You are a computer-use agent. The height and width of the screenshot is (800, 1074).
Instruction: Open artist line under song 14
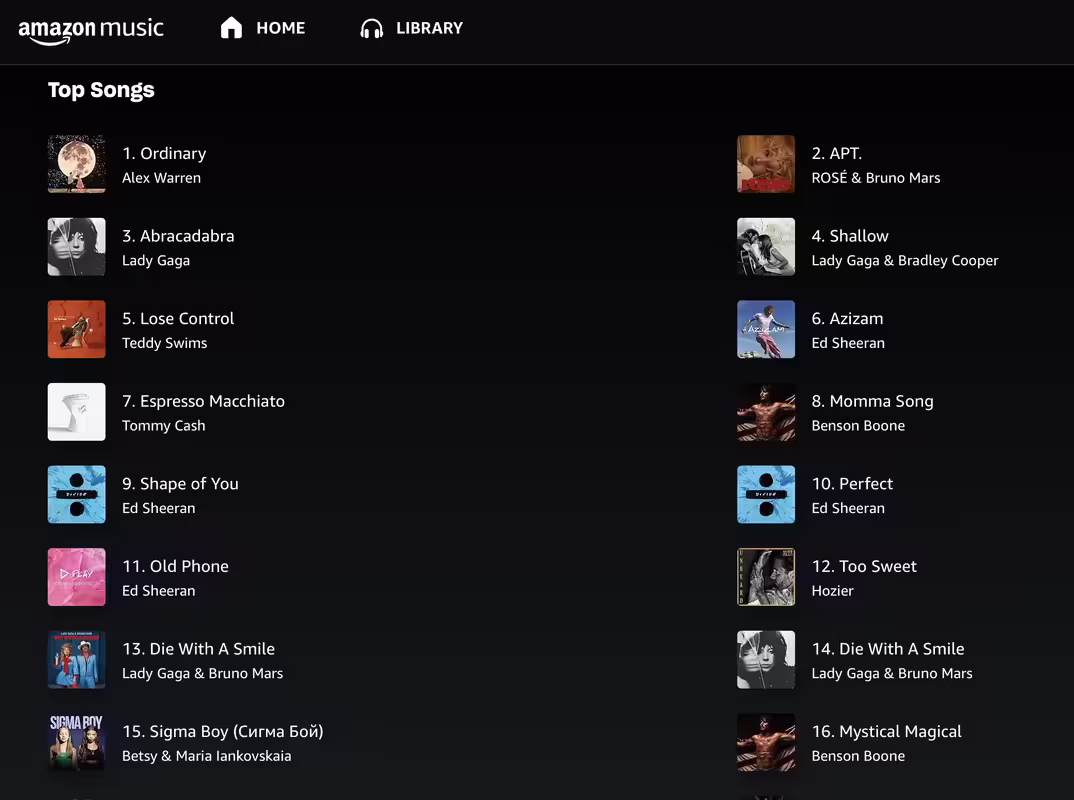click(x=892, y=674)
